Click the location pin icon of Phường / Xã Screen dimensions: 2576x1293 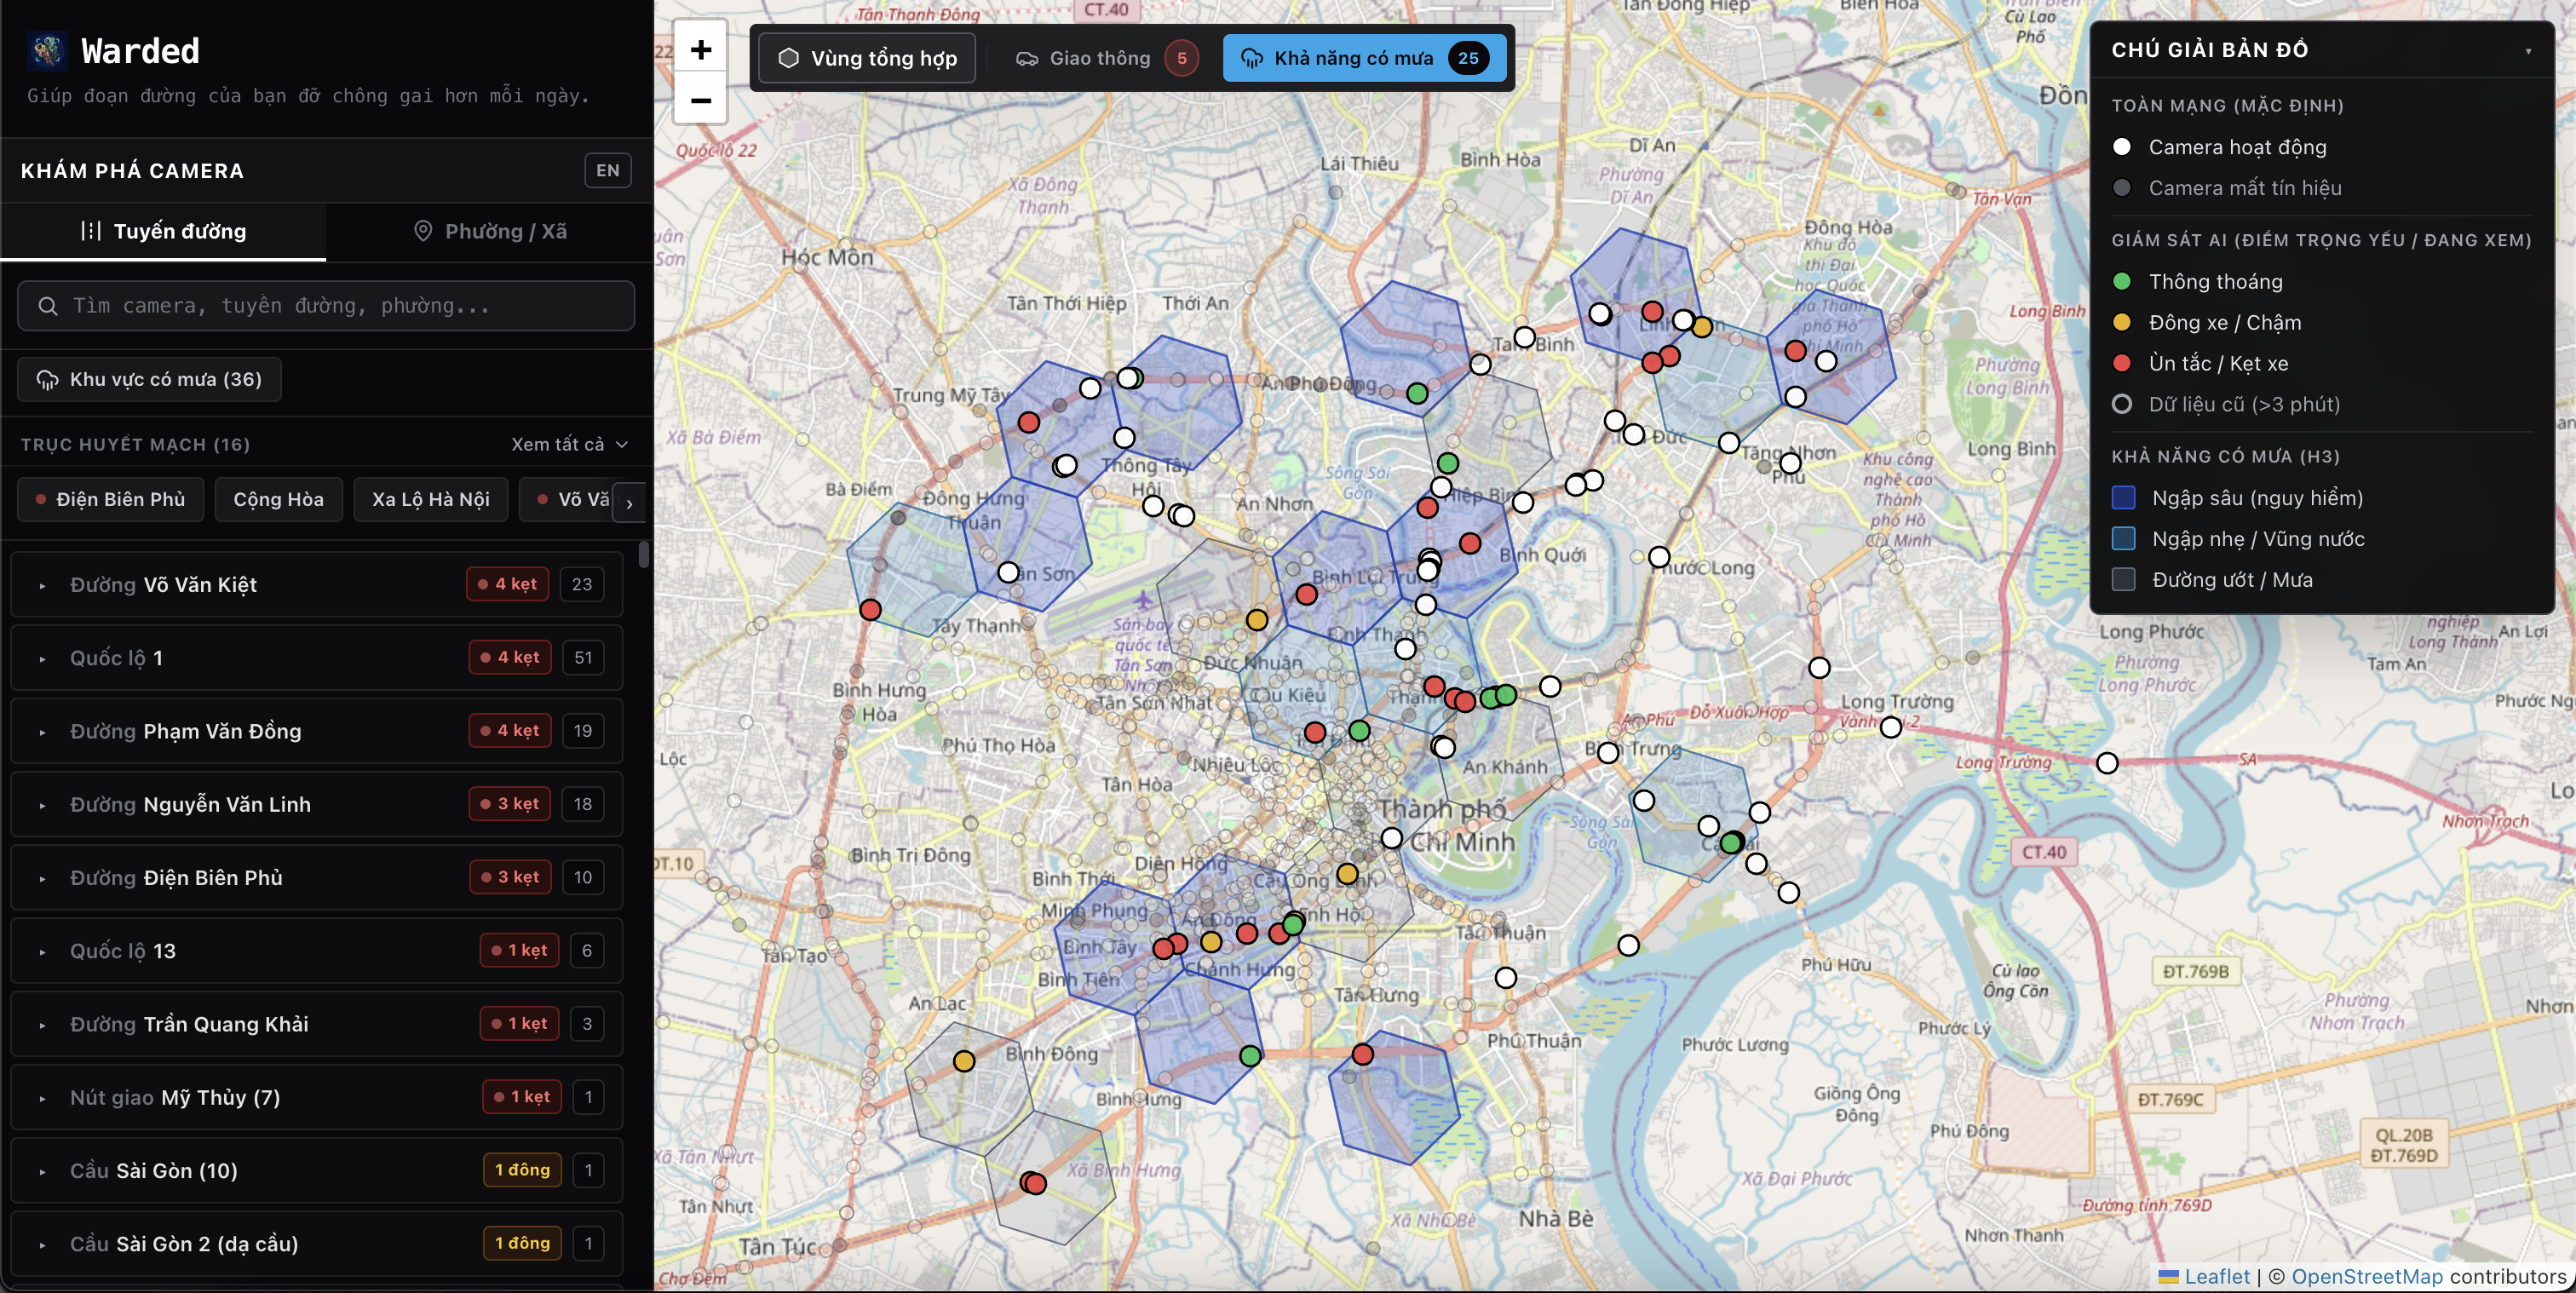[423, 231]
